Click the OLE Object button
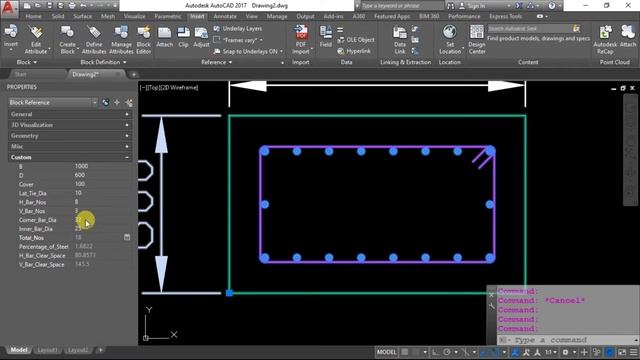Screen dimensions: 640x360 (356, 40)
